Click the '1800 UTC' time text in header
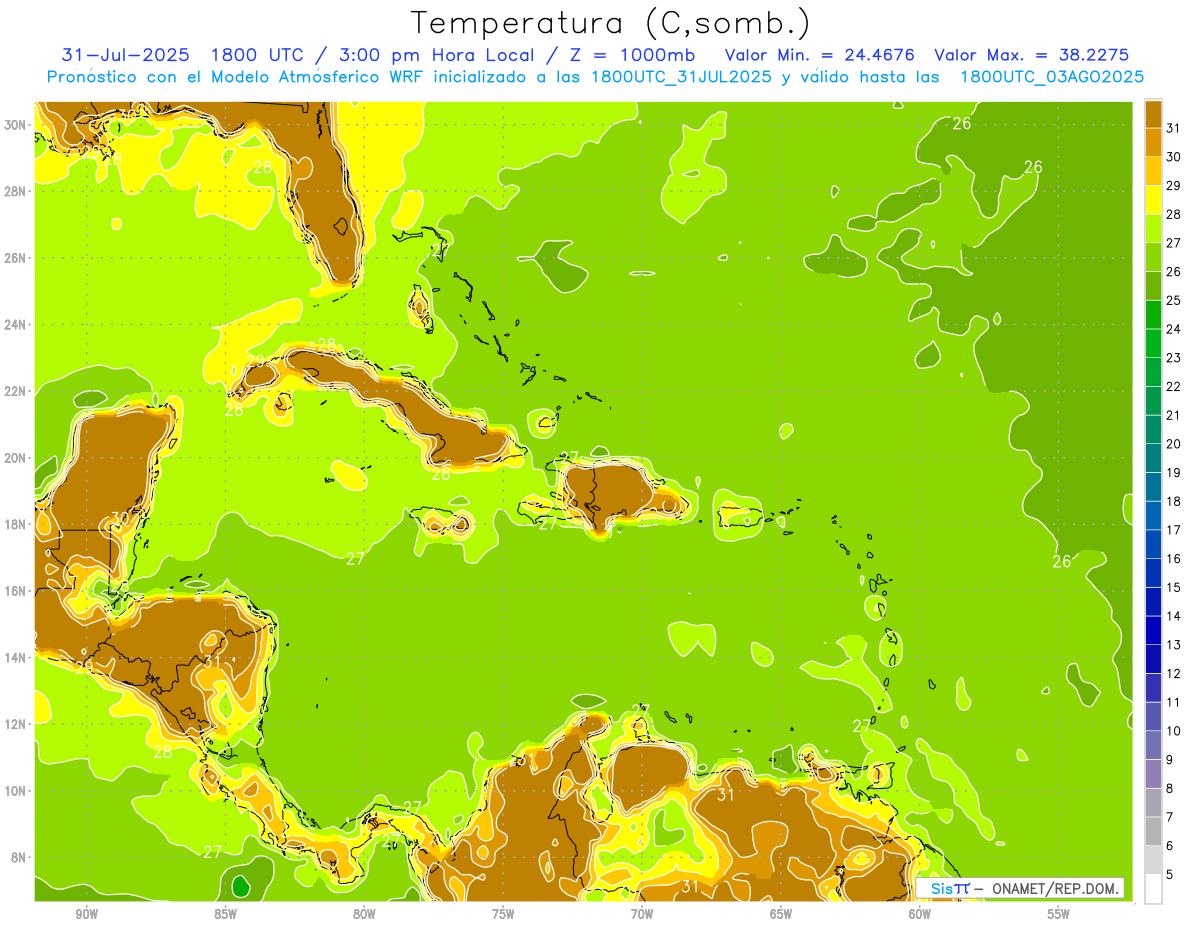1200x927 pixels. click(260, 55)
